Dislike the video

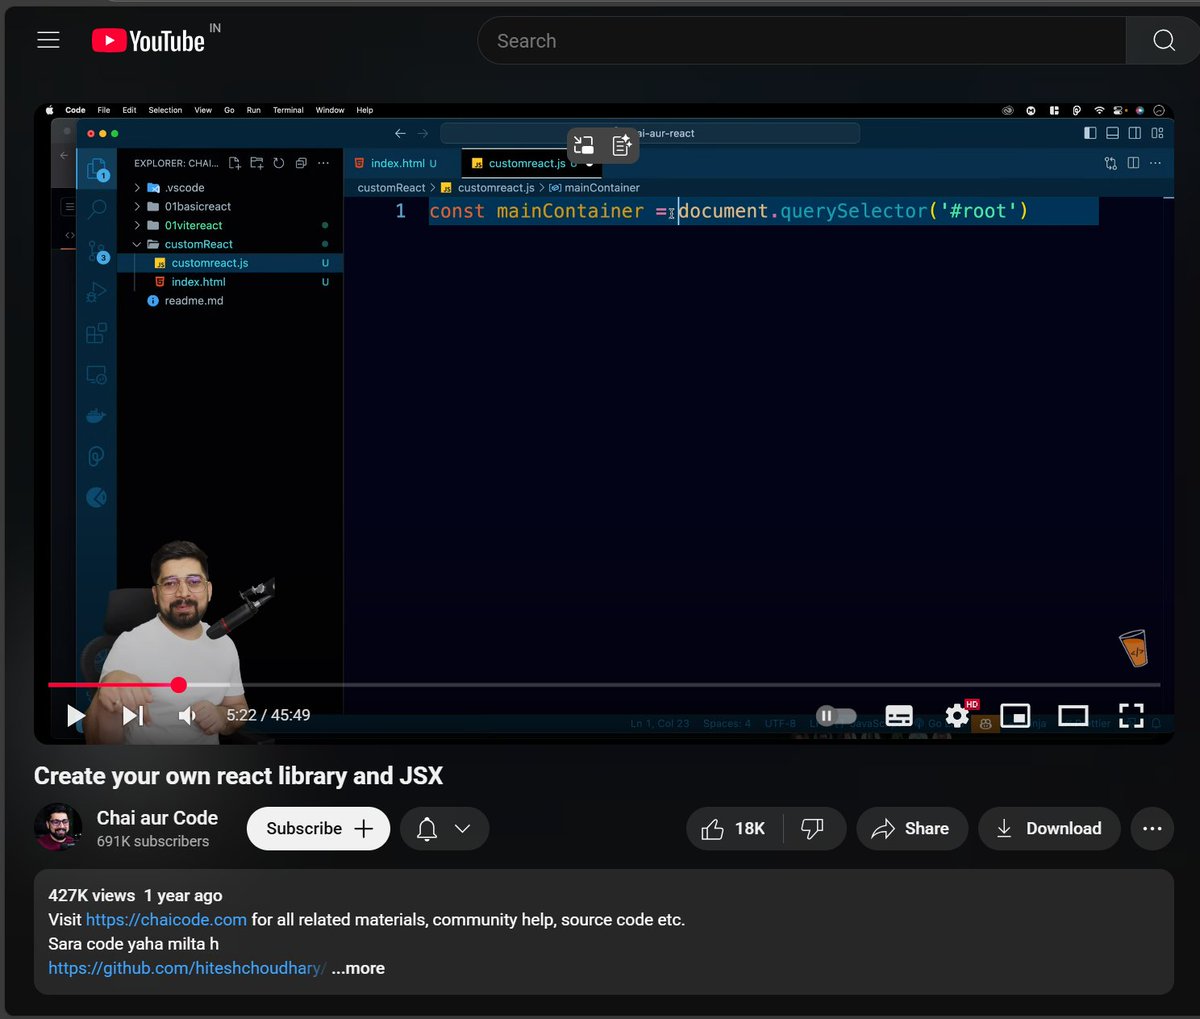pos(813,829)
